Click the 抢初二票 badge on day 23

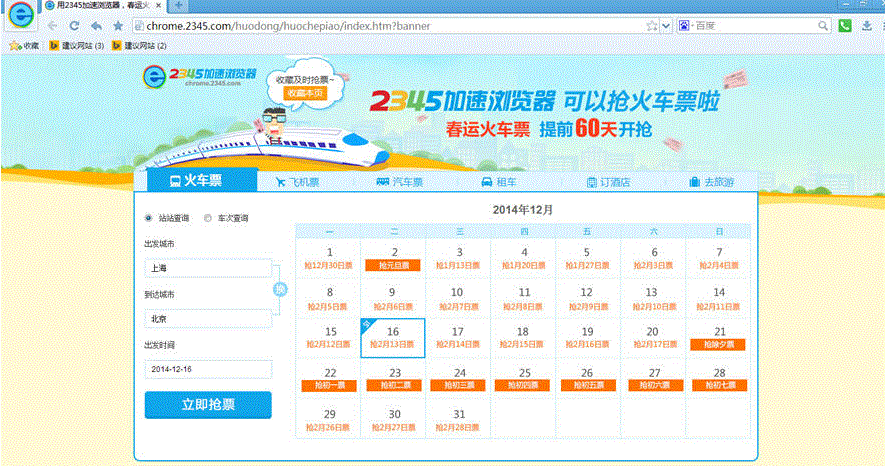[x=394, y=385]
